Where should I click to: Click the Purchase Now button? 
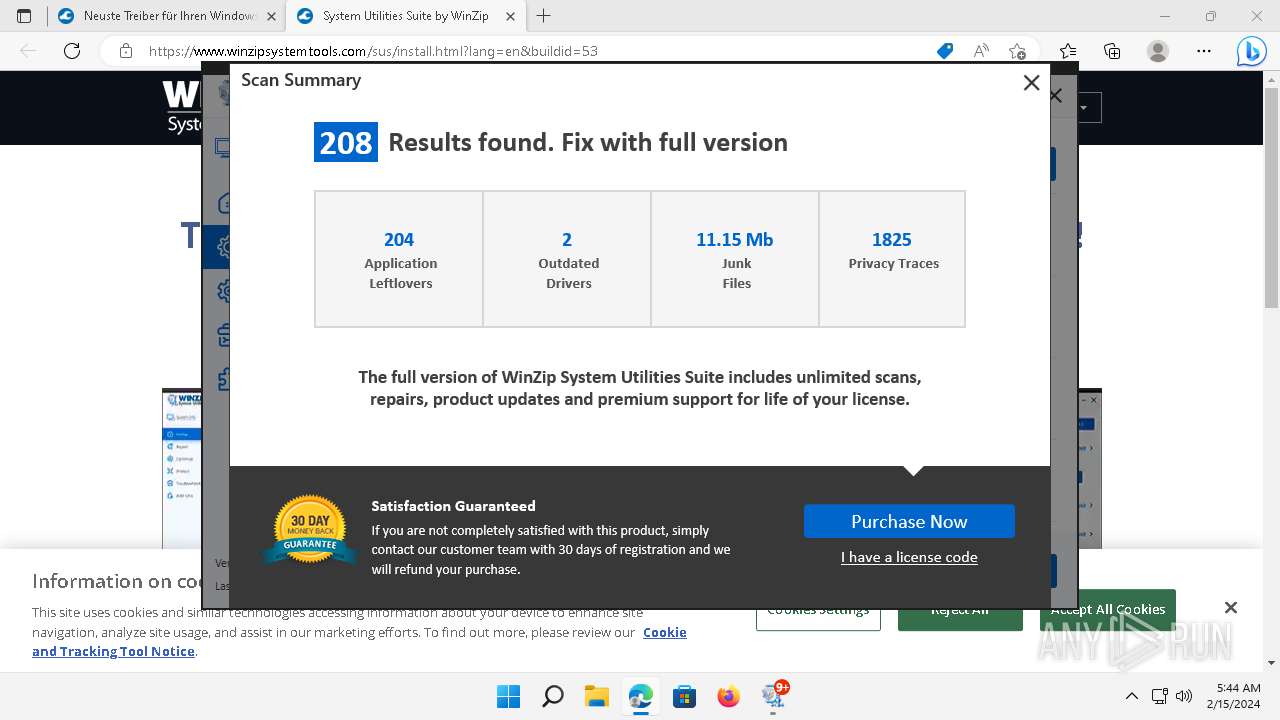pos(909,521)
